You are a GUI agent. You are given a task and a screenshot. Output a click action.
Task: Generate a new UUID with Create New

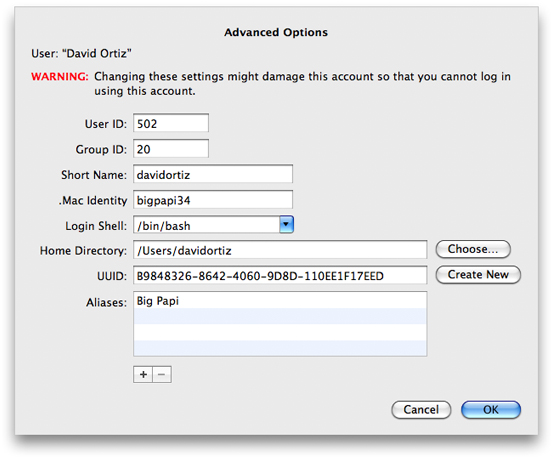point(478,274)
